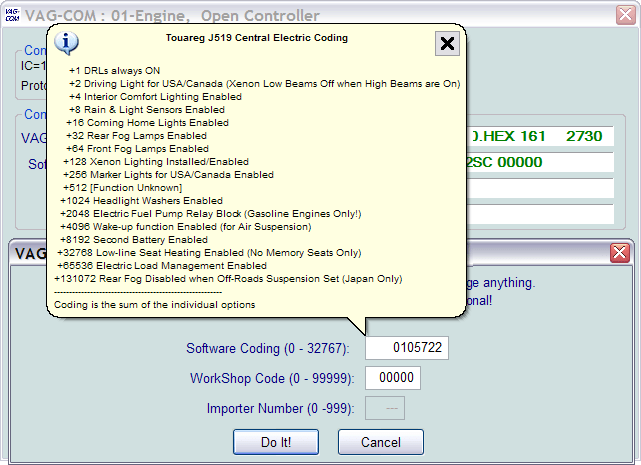
Task: Click '+2 Driving Light for USA/Canada' line
Action: pos(264,84)
